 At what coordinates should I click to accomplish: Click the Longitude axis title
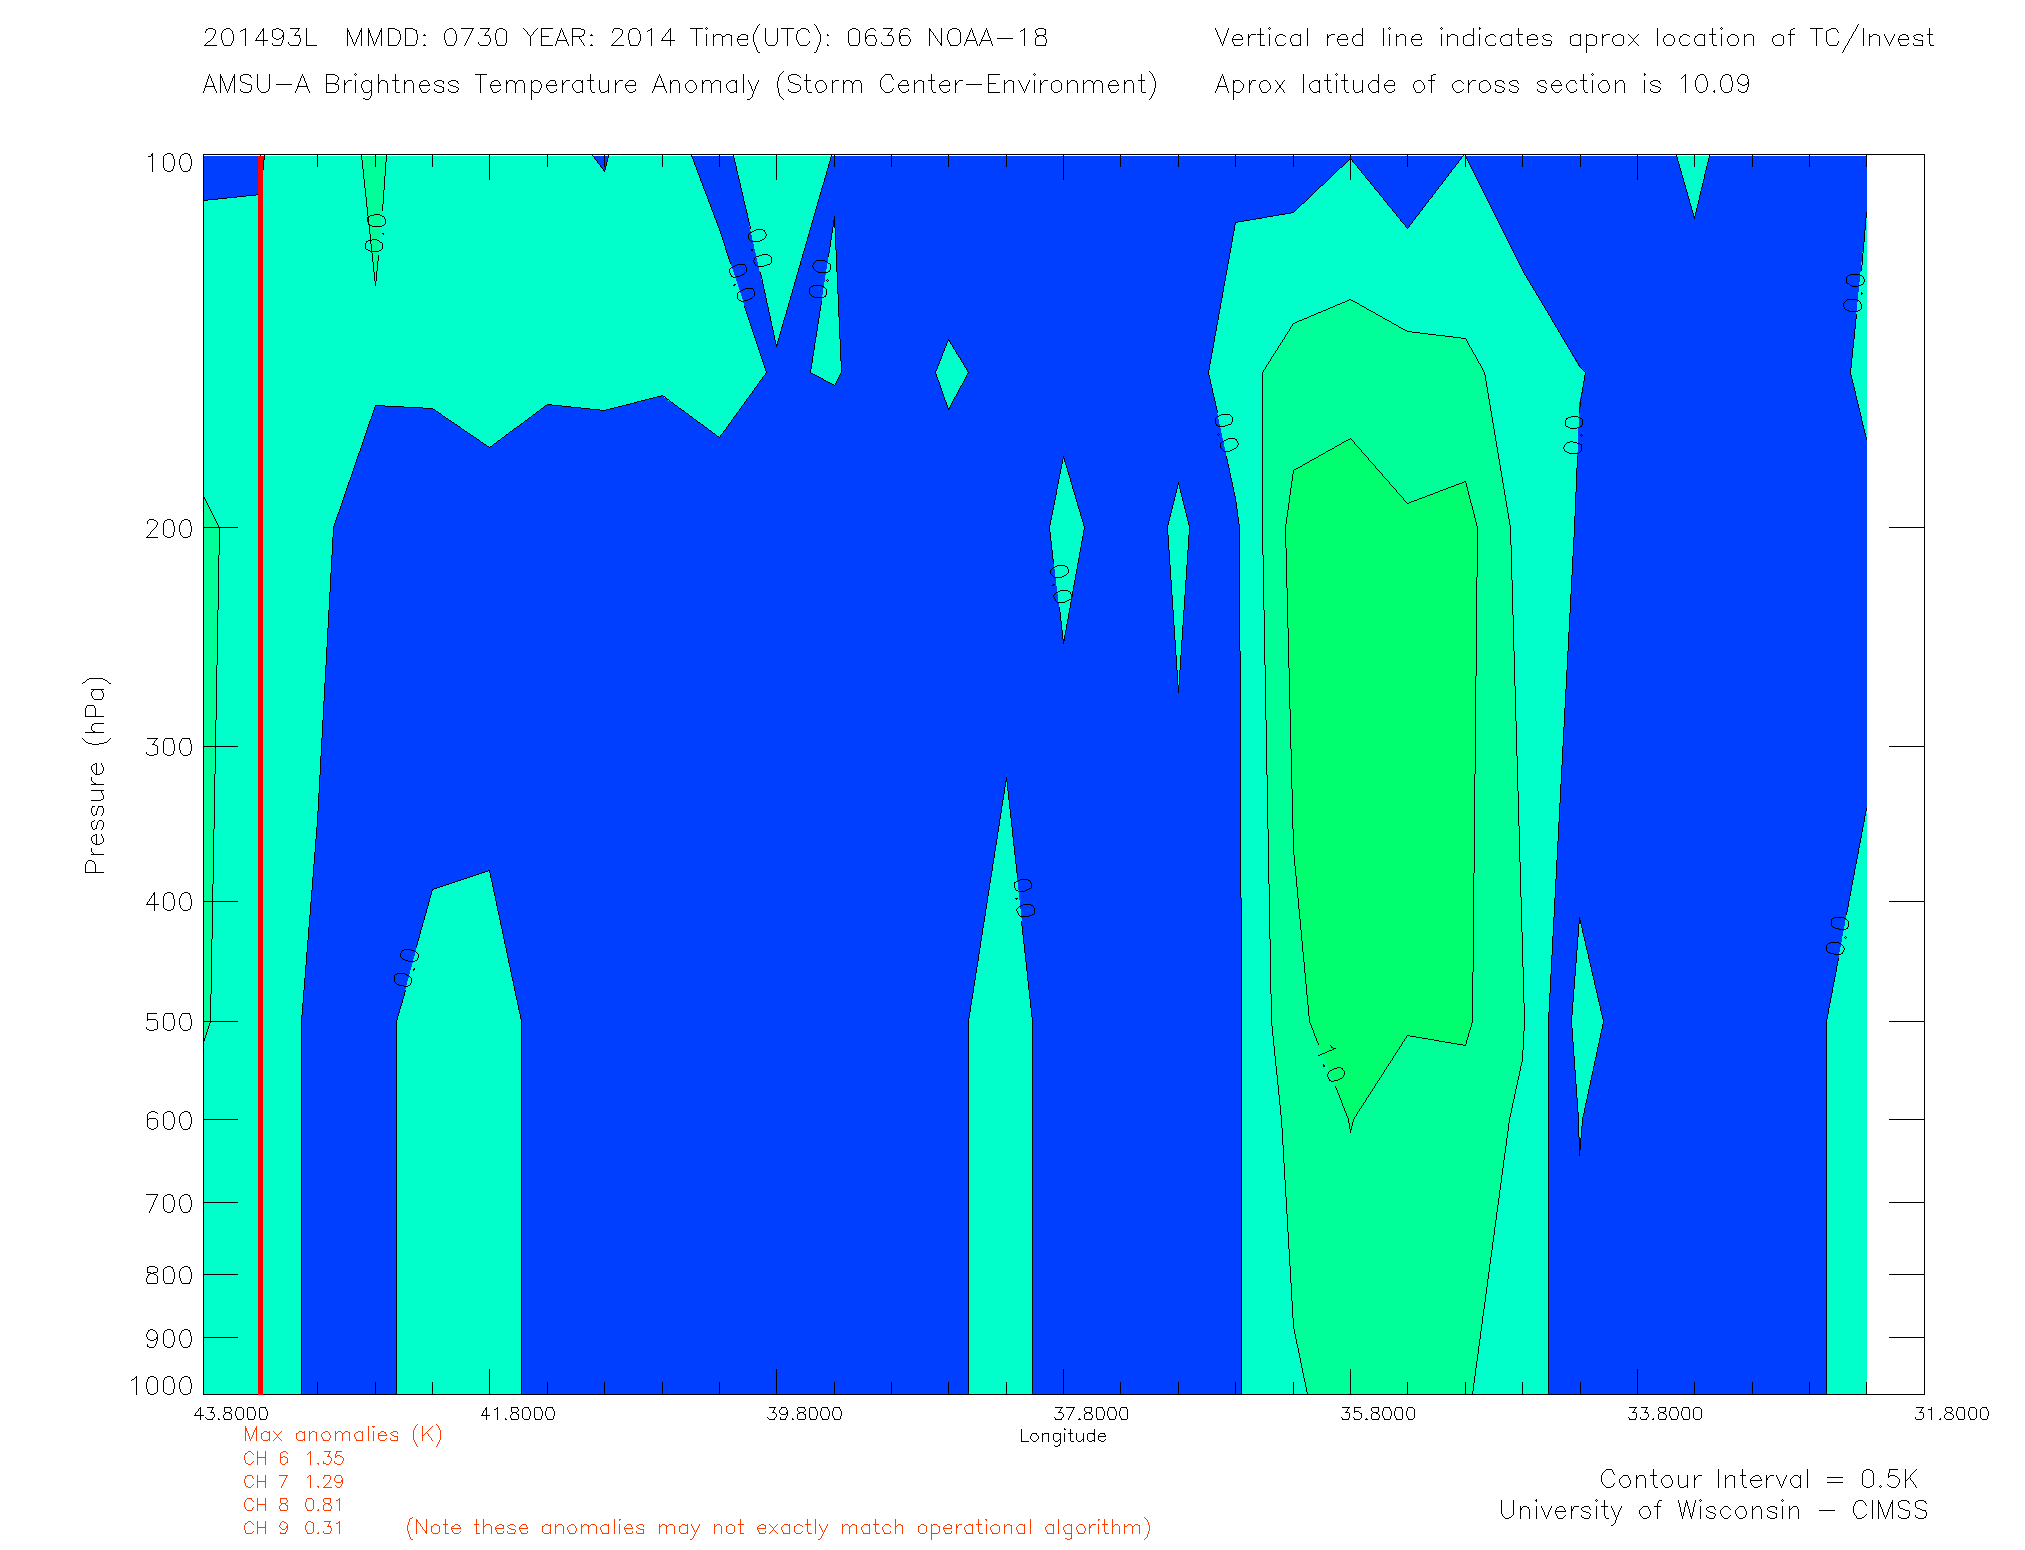tap(1062, 1437)
